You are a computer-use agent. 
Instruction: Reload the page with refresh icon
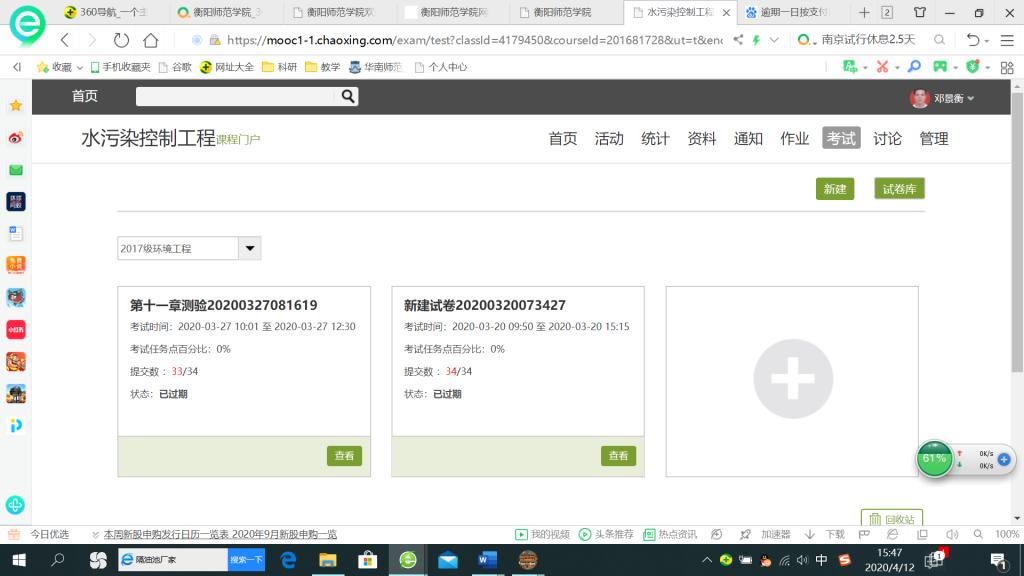[x=121, y=40]
